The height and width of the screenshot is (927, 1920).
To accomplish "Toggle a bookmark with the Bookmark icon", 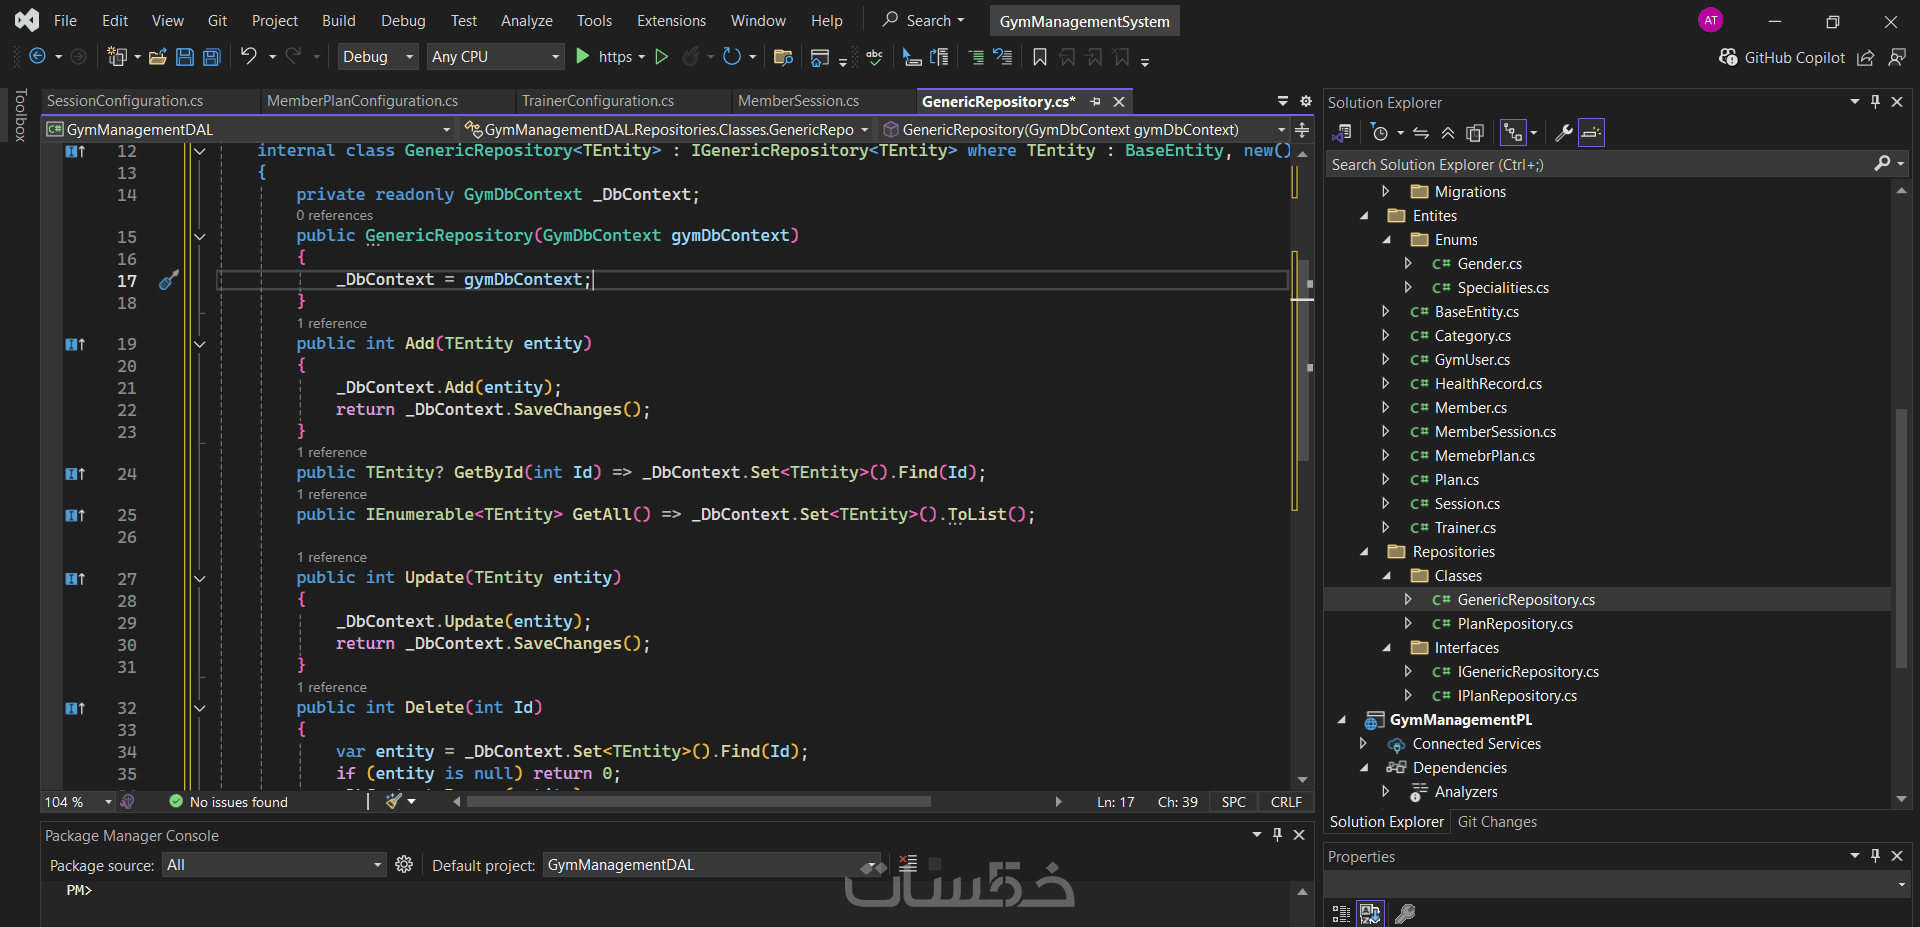I will 1040,57.
